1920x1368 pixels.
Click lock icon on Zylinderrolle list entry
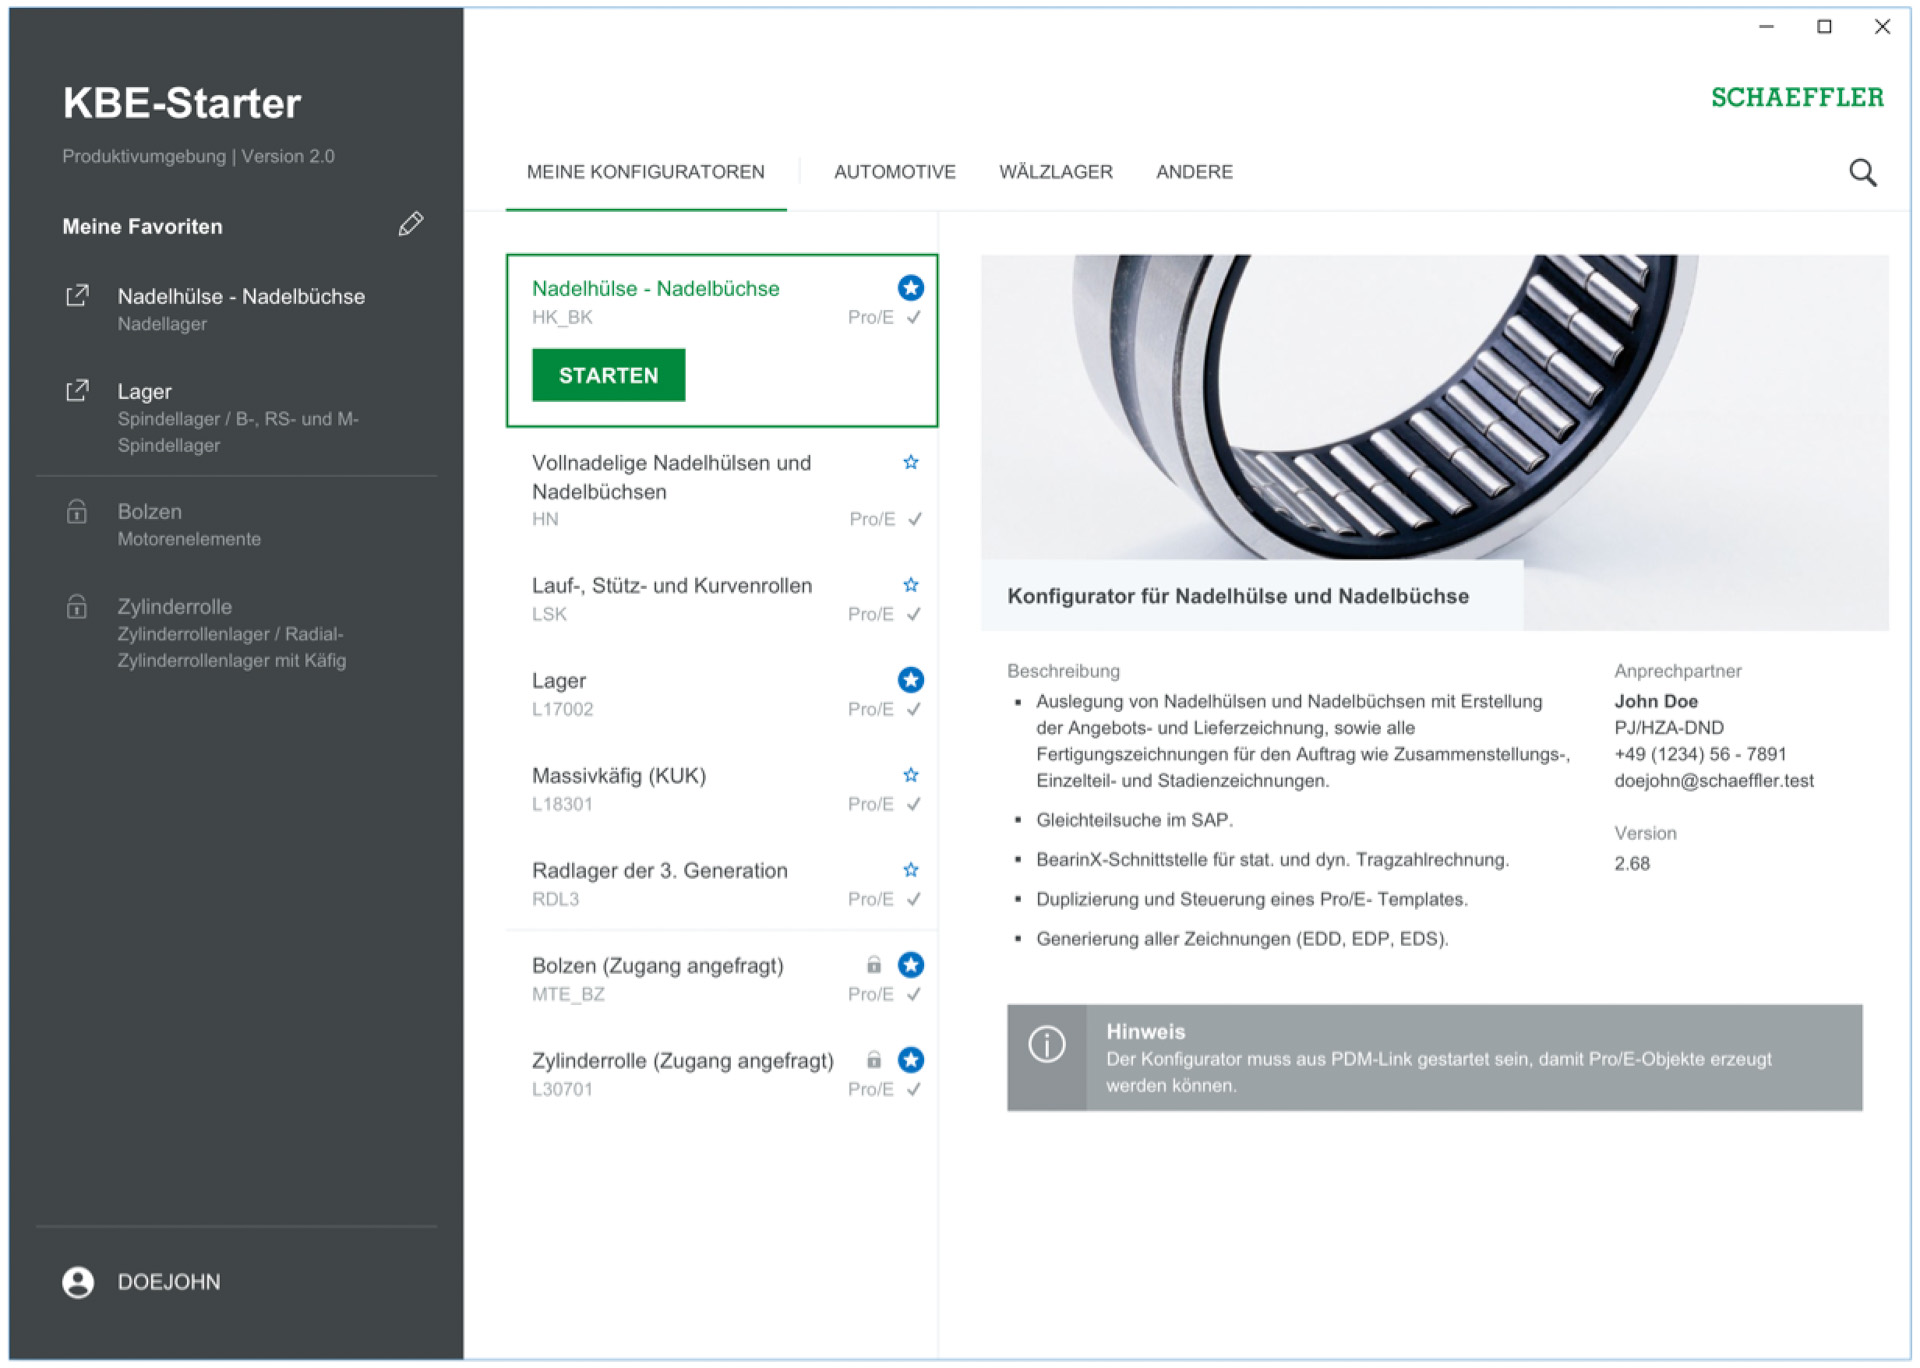click(873, 1060)
